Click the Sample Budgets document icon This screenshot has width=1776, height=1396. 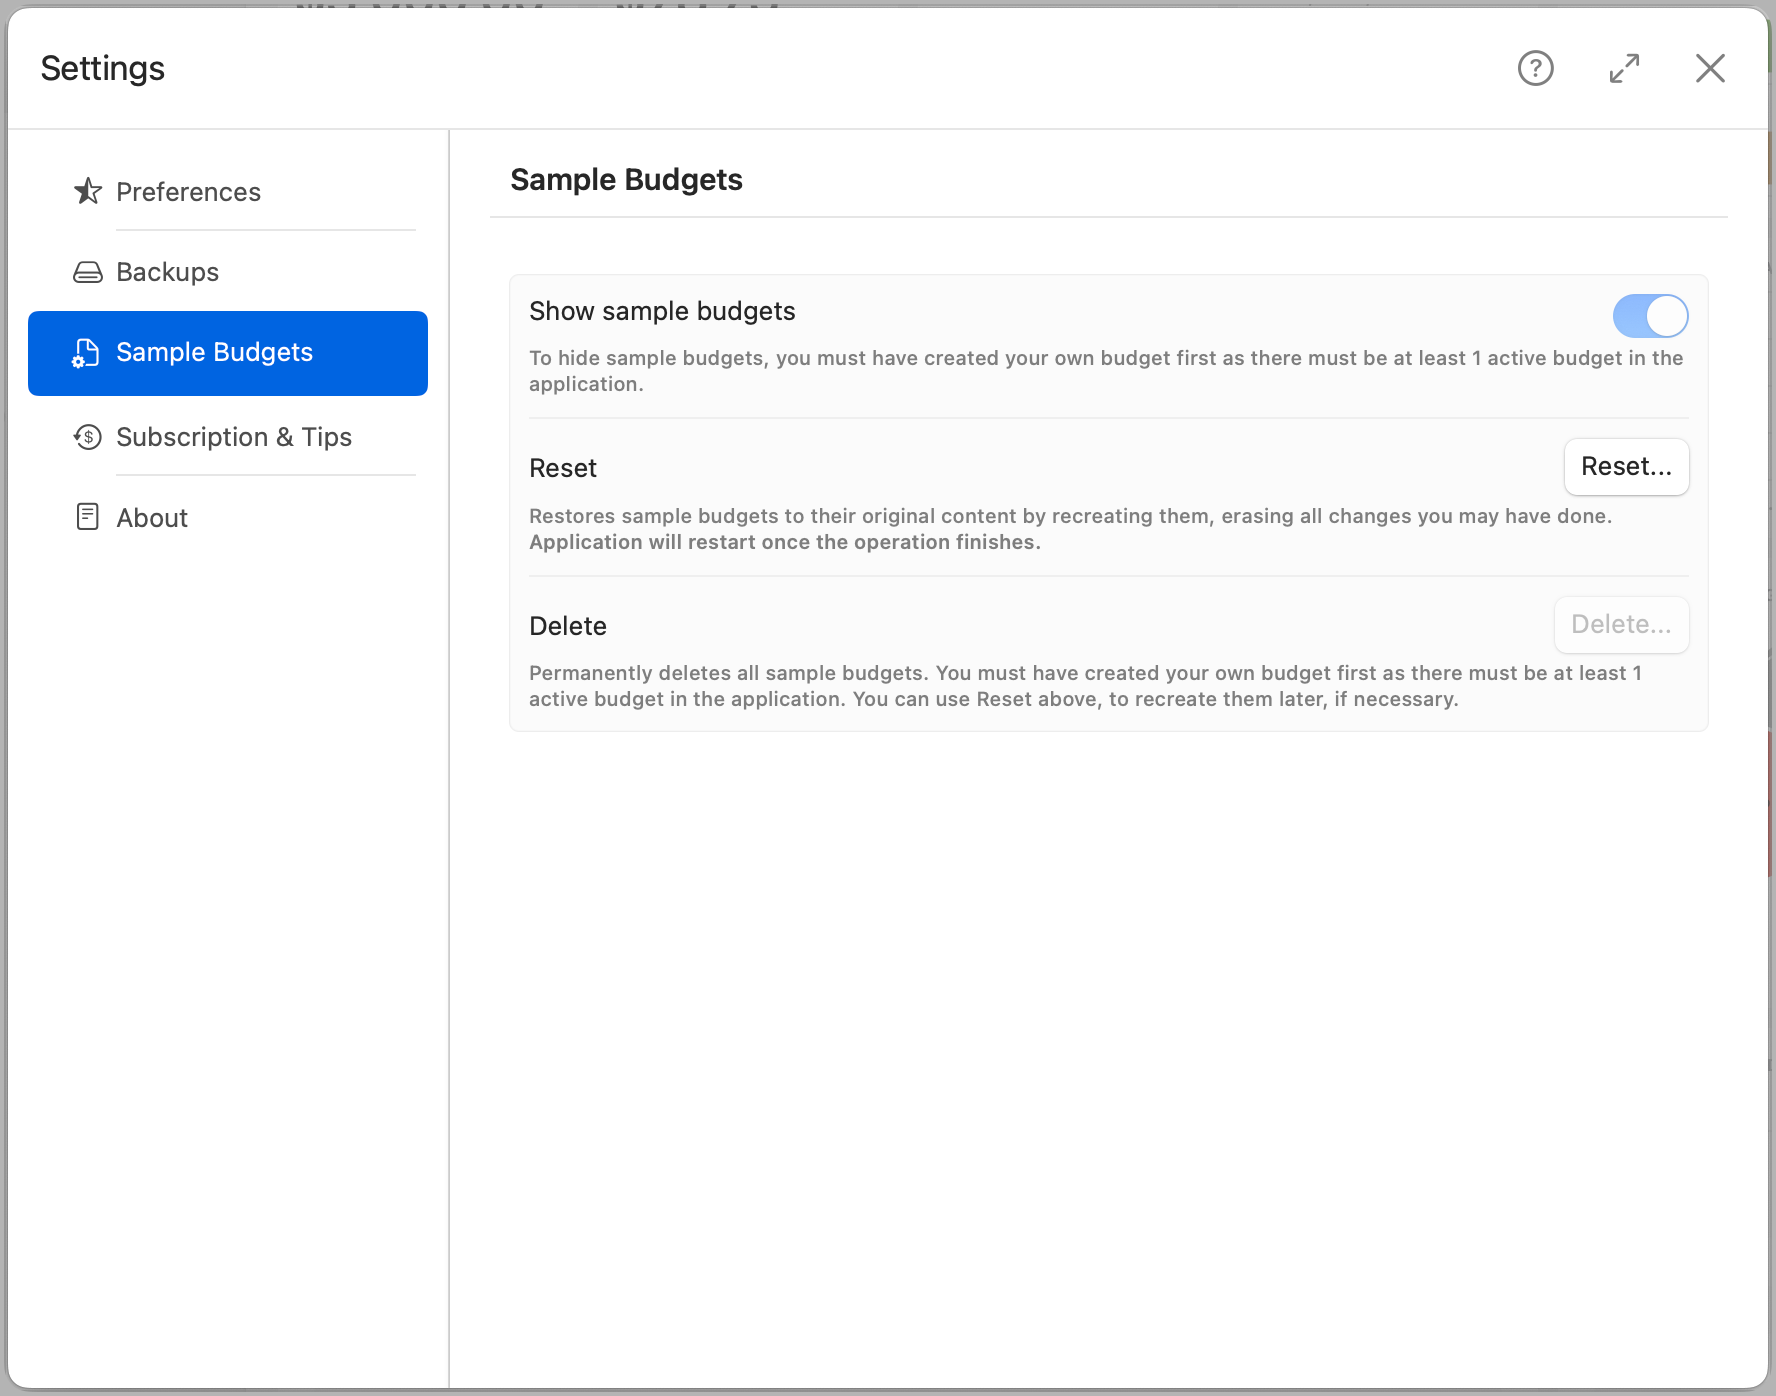coord(86,353)
